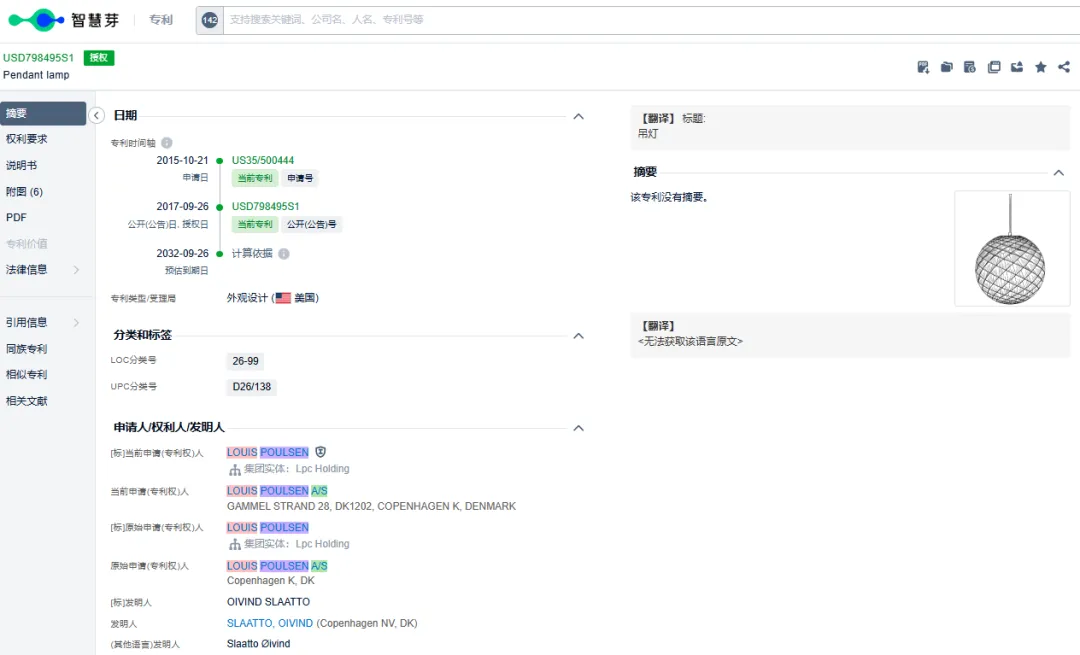
Task: Click the shield icon beside LOUIS POULSEN
Action: click(320, 452)
